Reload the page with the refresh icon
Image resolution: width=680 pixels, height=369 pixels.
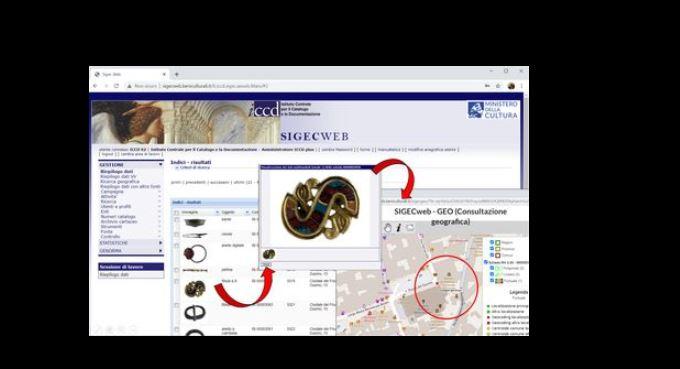[116, 86]
